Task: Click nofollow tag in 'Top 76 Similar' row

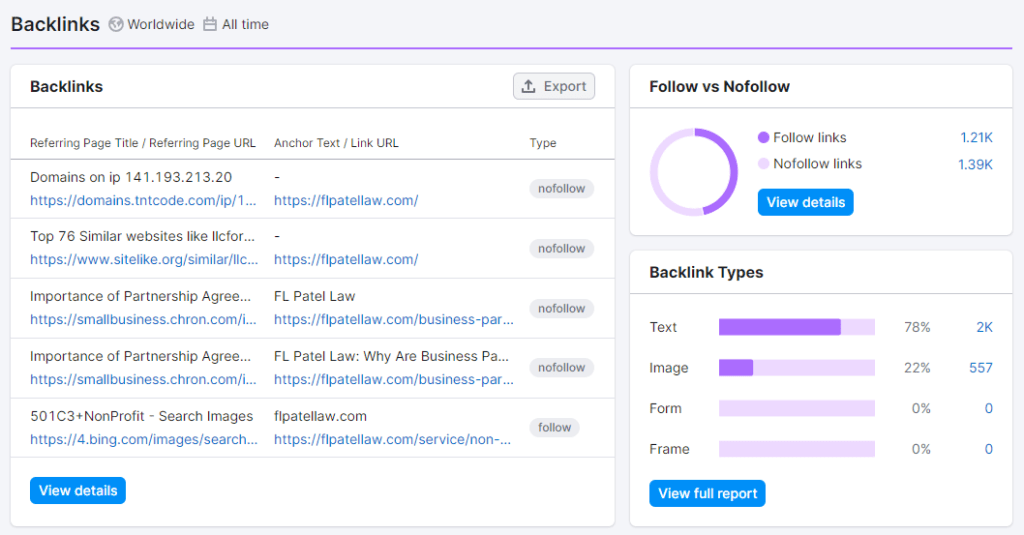Action: point(562,249)
